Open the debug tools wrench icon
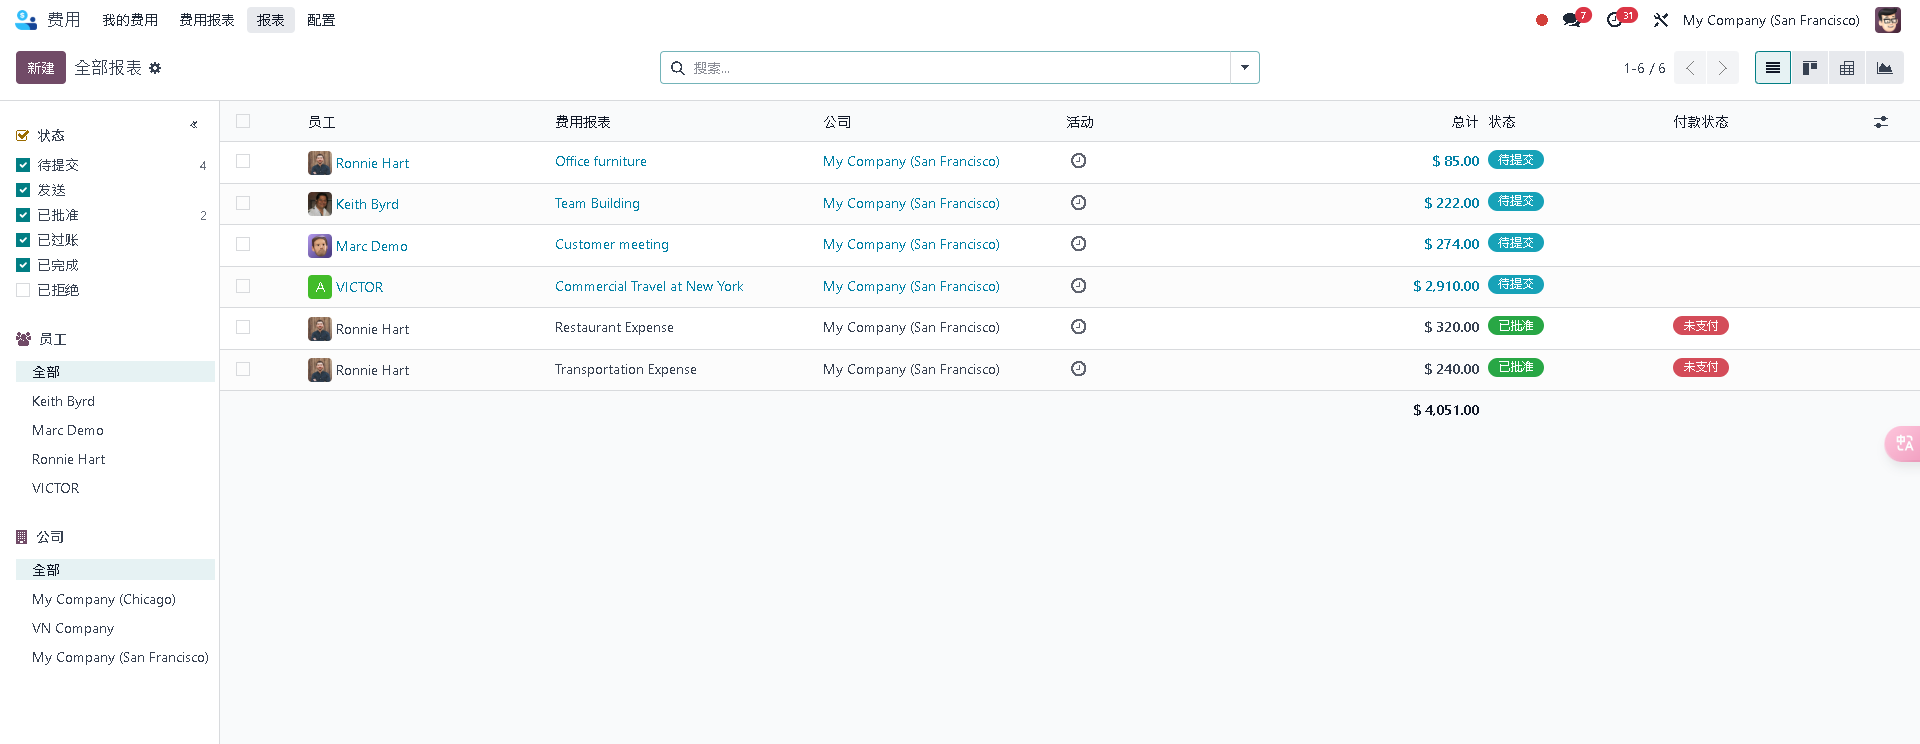Viewport: 1920px width, 744px height. (1661, 20)
